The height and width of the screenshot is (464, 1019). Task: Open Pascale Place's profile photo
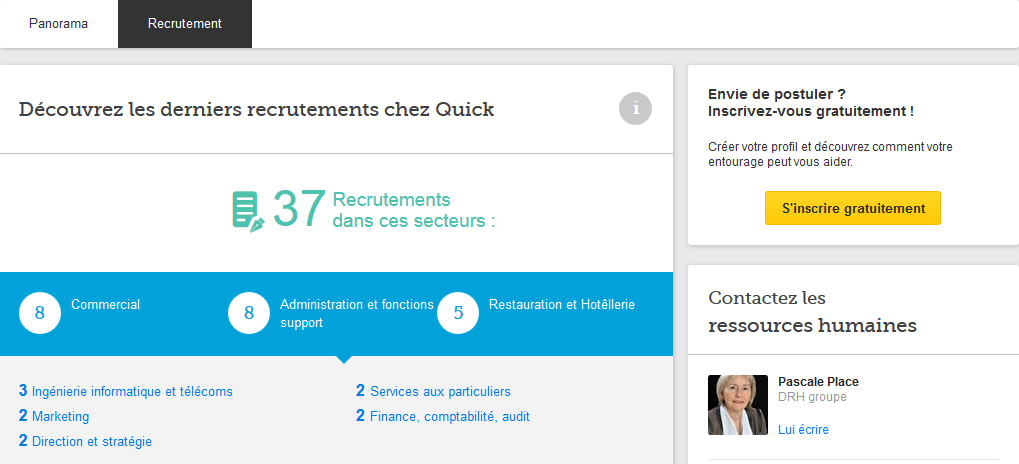738,405
